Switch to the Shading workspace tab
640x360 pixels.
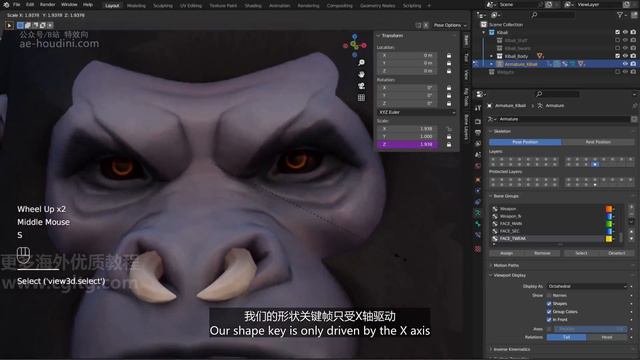[253, 6]
